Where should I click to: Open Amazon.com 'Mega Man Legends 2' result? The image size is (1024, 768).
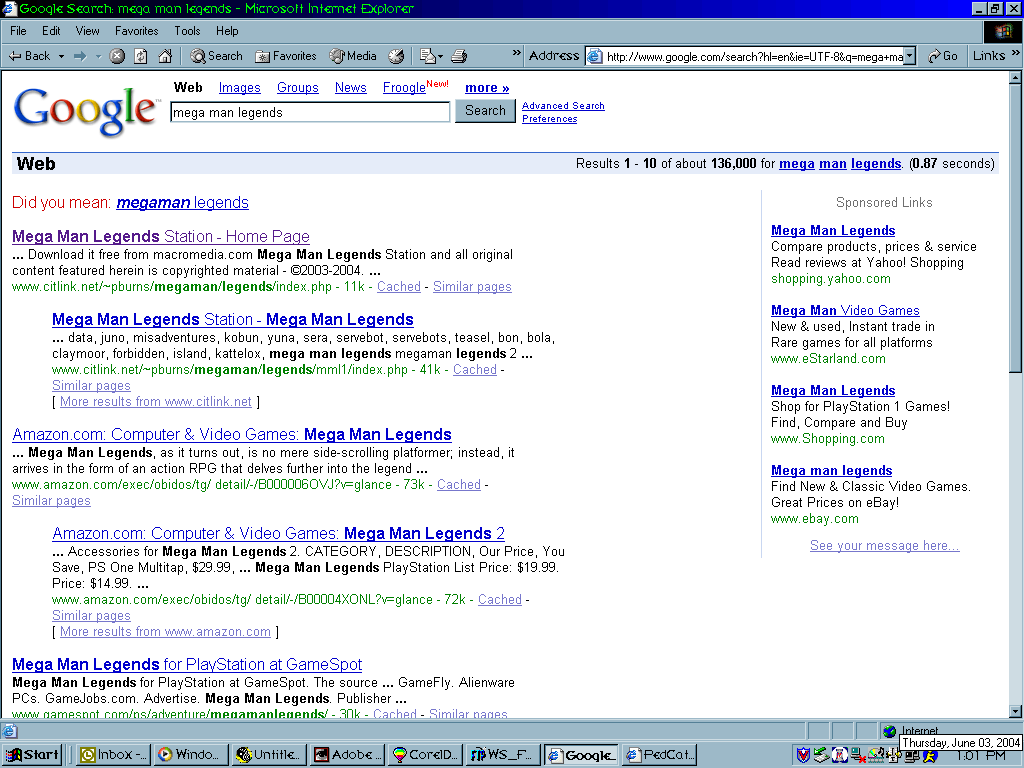pyautogui.click(x=278, y=534)
